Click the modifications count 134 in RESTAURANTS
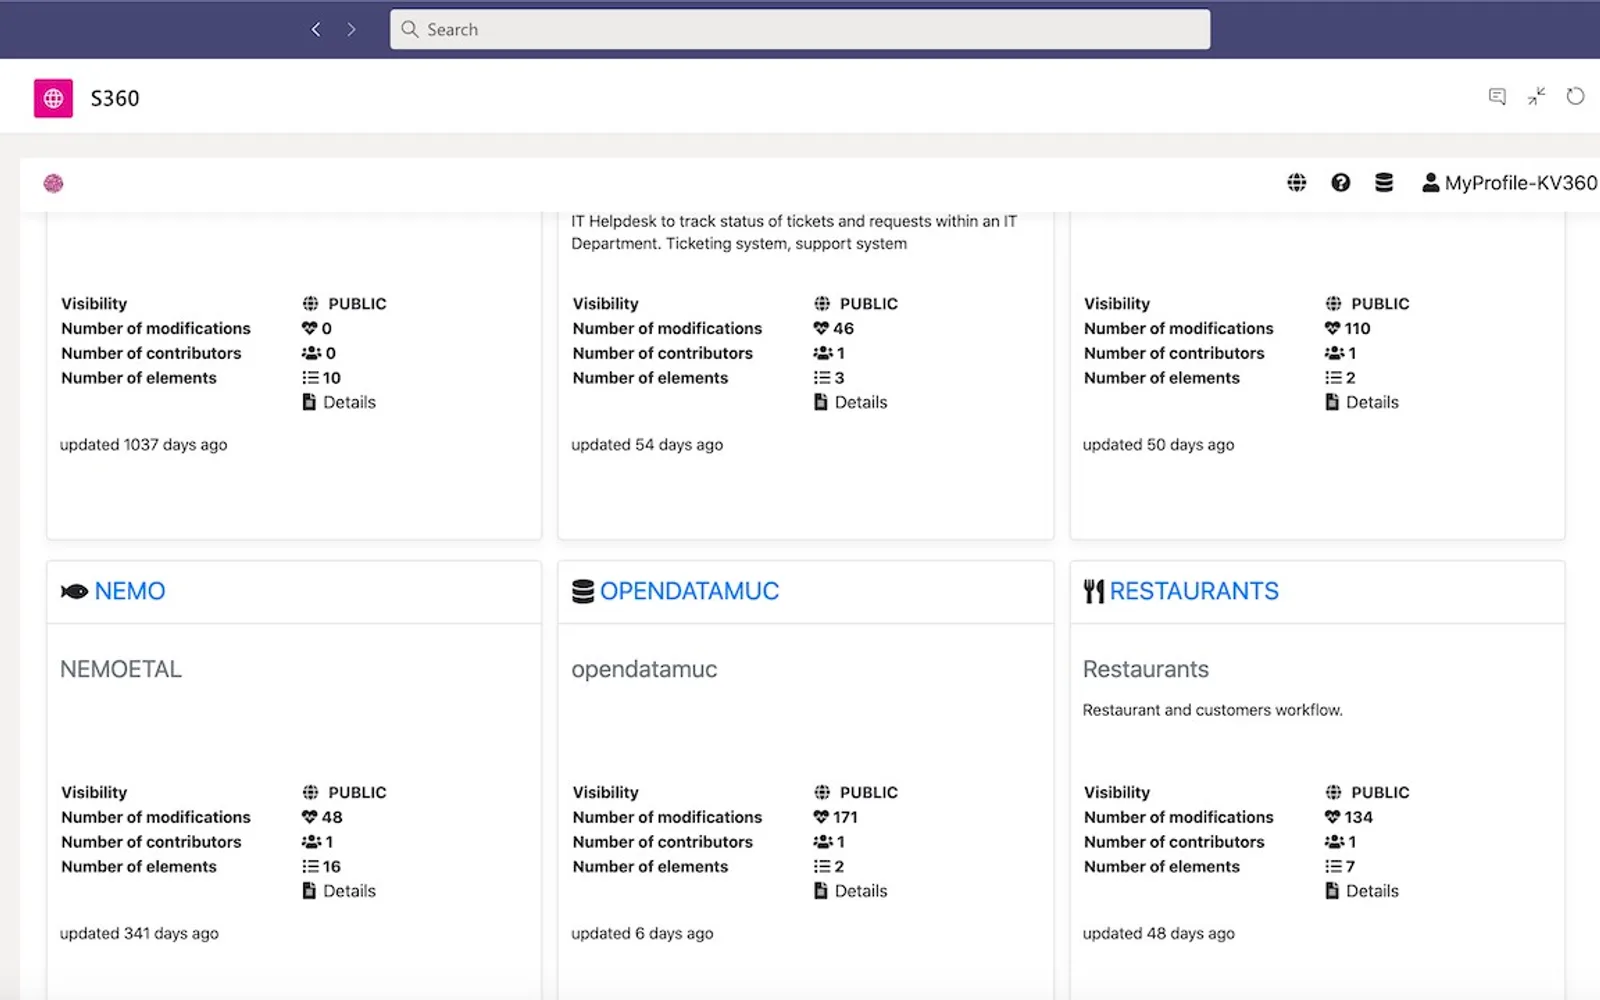The height and width of the screenshot is (1000, 1600). point(1359,817)
